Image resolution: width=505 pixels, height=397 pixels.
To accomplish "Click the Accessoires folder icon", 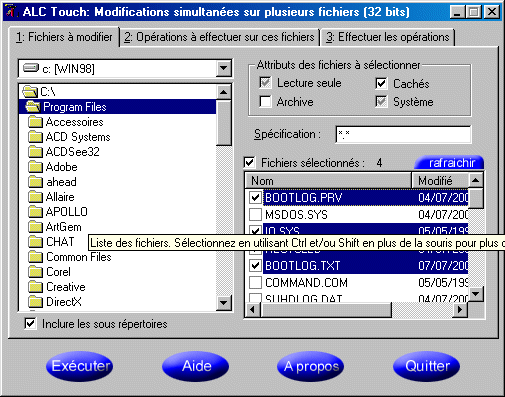I will click(35, 122).
